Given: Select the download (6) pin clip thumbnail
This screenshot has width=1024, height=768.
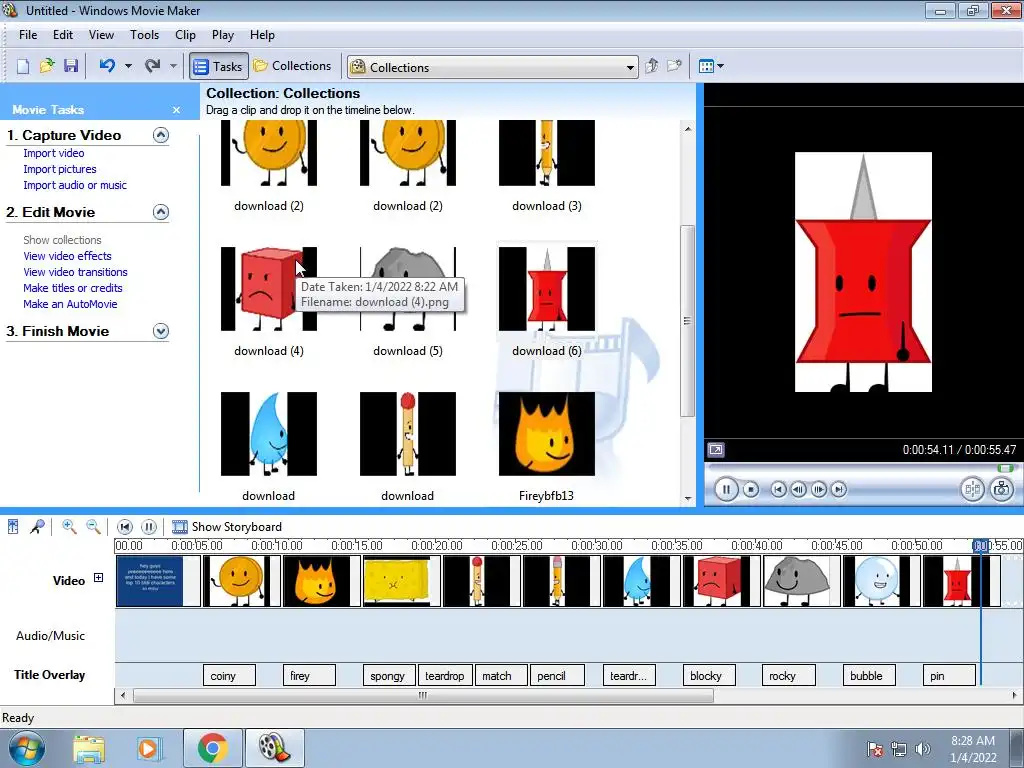Looking at the screenshot, I should point(547,289).
